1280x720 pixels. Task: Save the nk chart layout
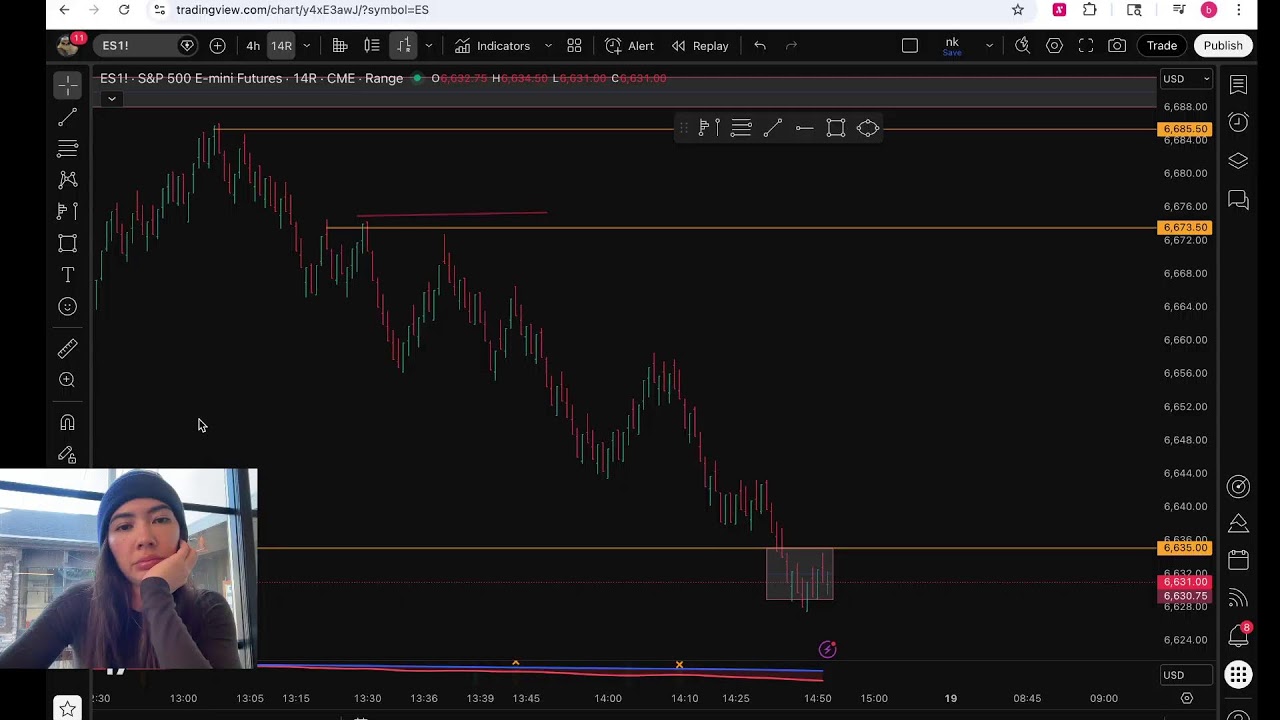(952, 46)
